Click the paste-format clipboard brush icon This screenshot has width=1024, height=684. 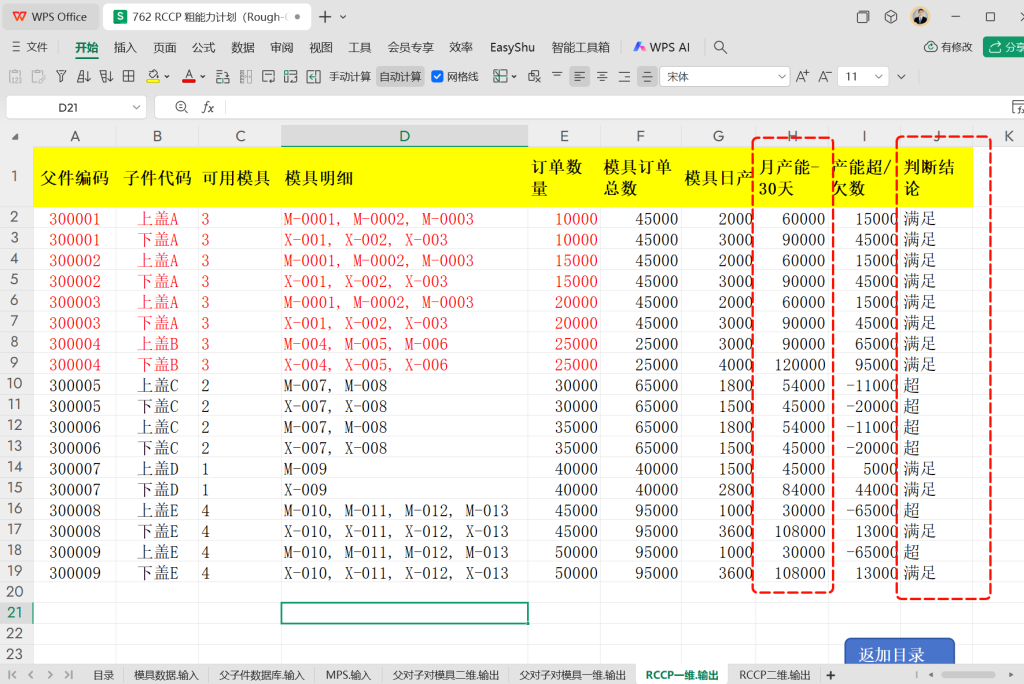(39, 76)
